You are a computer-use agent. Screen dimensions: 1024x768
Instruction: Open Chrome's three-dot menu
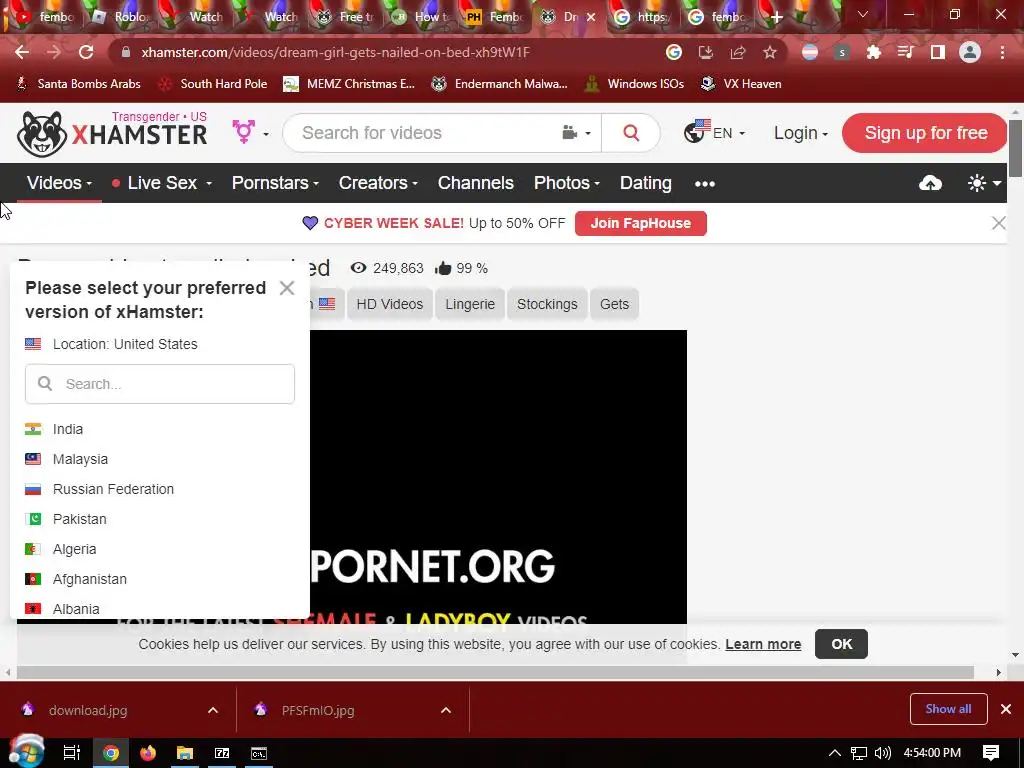[x=1002, y=52]
